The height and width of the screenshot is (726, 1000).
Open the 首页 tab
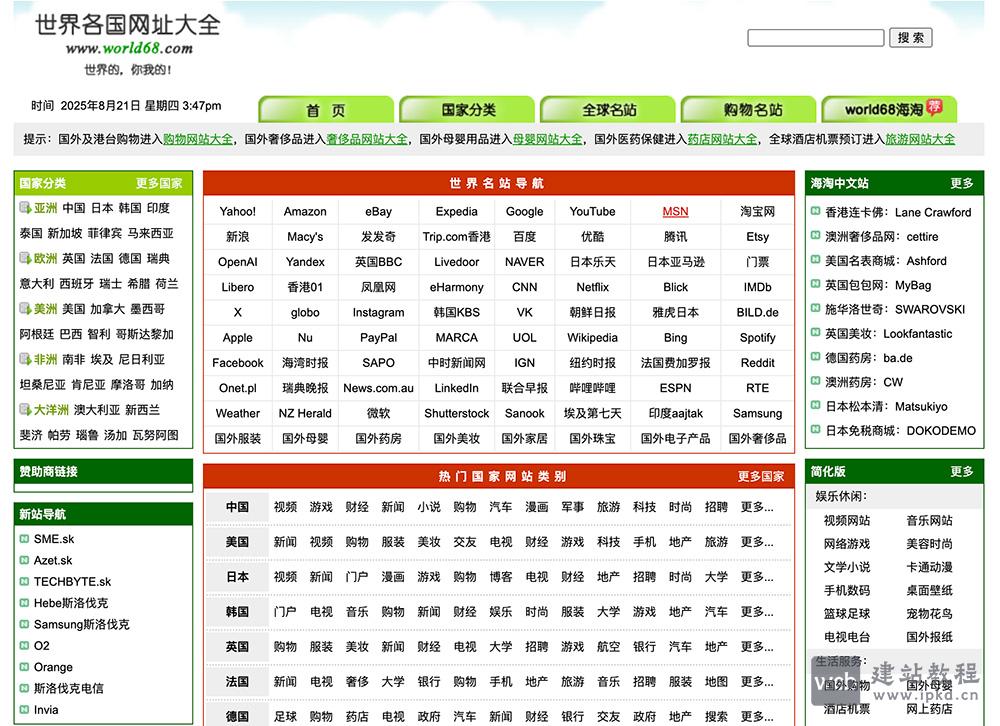pos(326,110)
